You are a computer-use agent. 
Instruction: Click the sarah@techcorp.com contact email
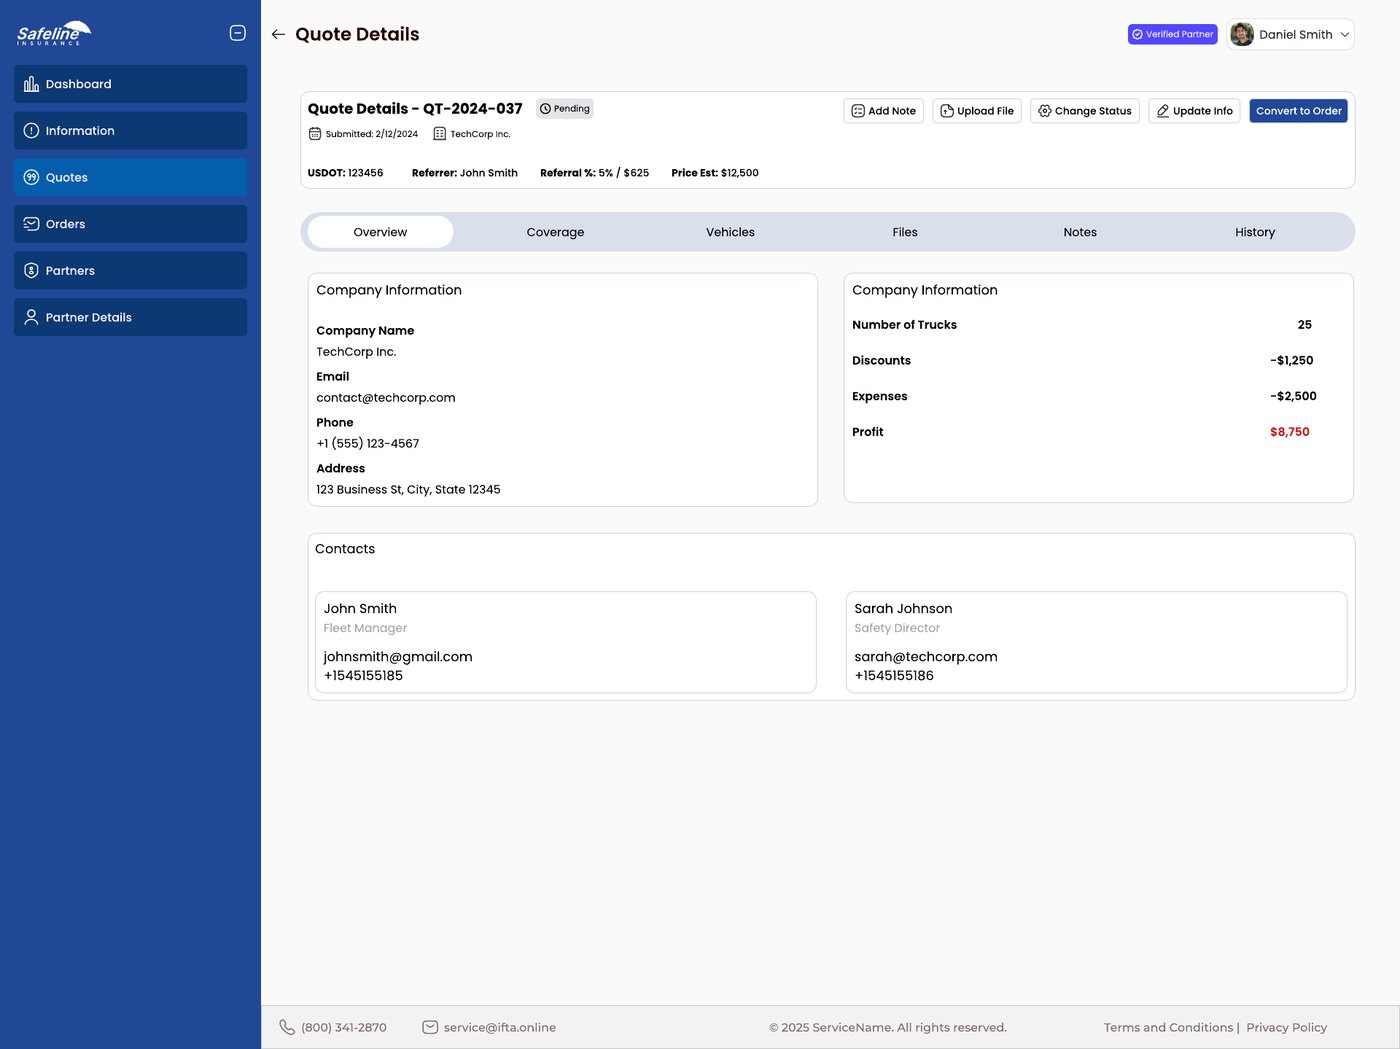click(926, 657)
